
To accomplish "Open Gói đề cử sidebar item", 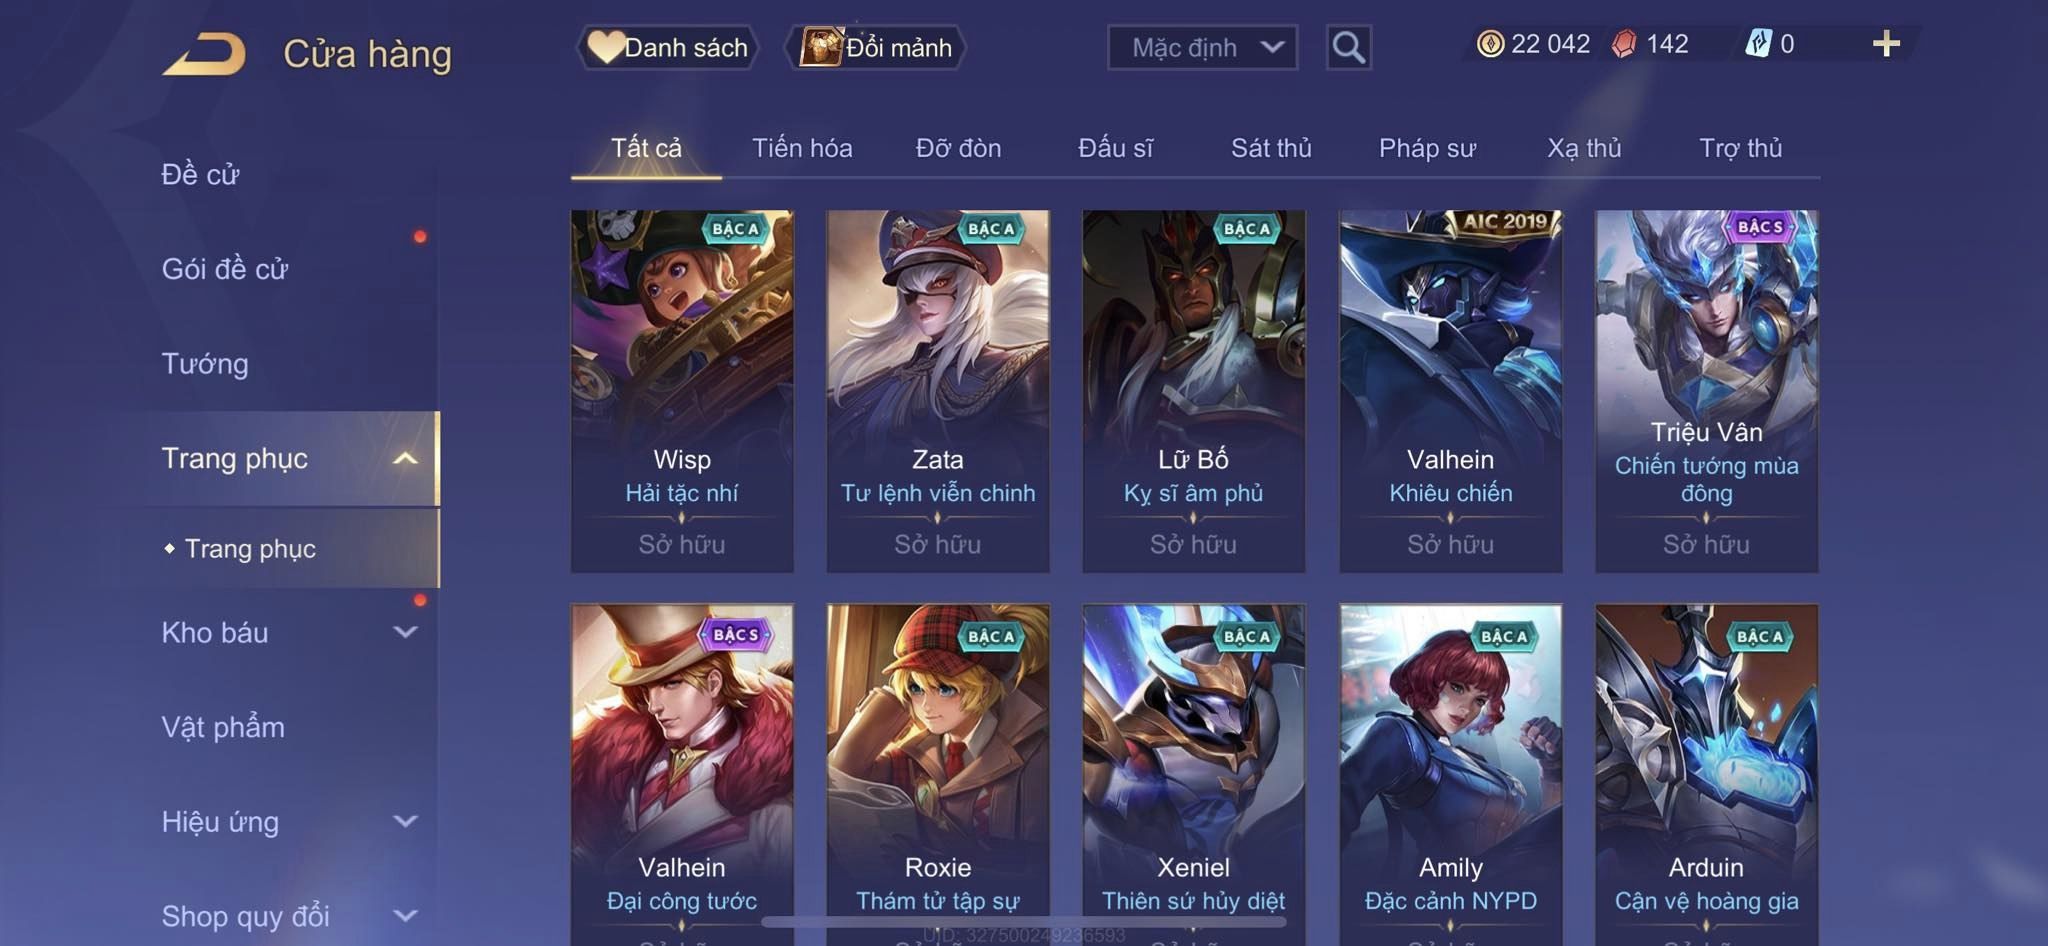I will [x=225, y=269].
